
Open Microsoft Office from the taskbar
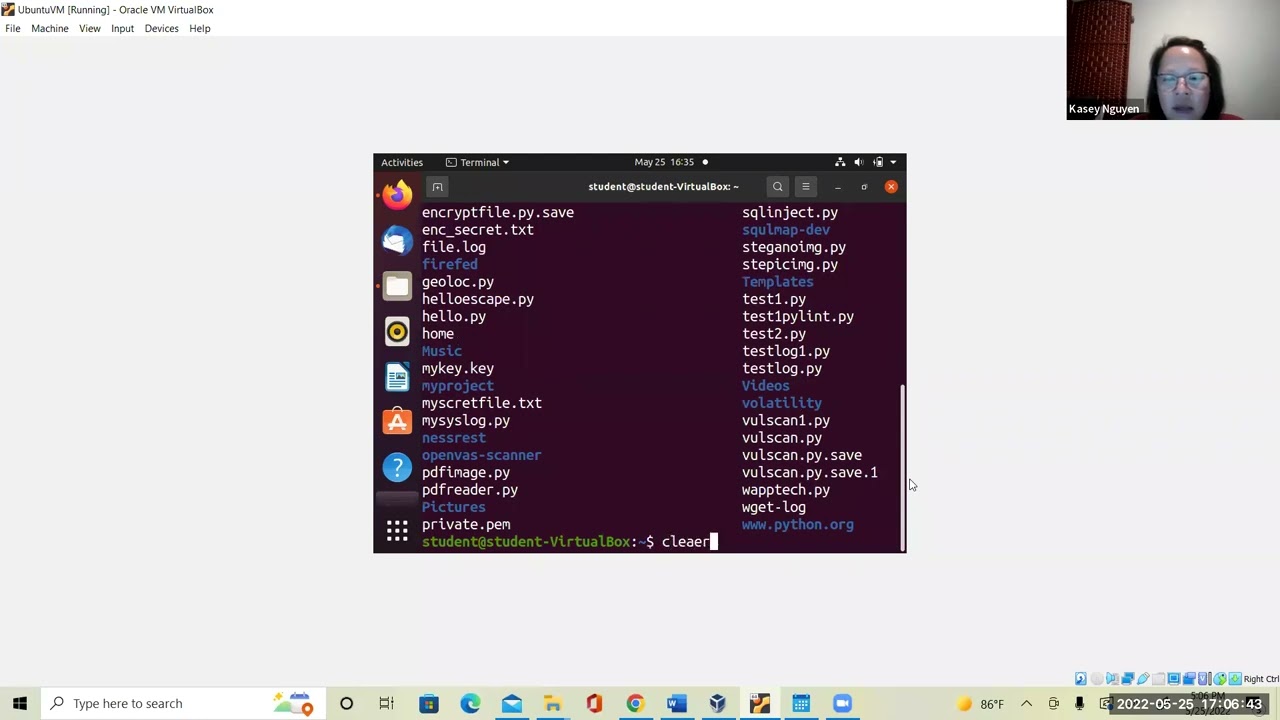594,703
